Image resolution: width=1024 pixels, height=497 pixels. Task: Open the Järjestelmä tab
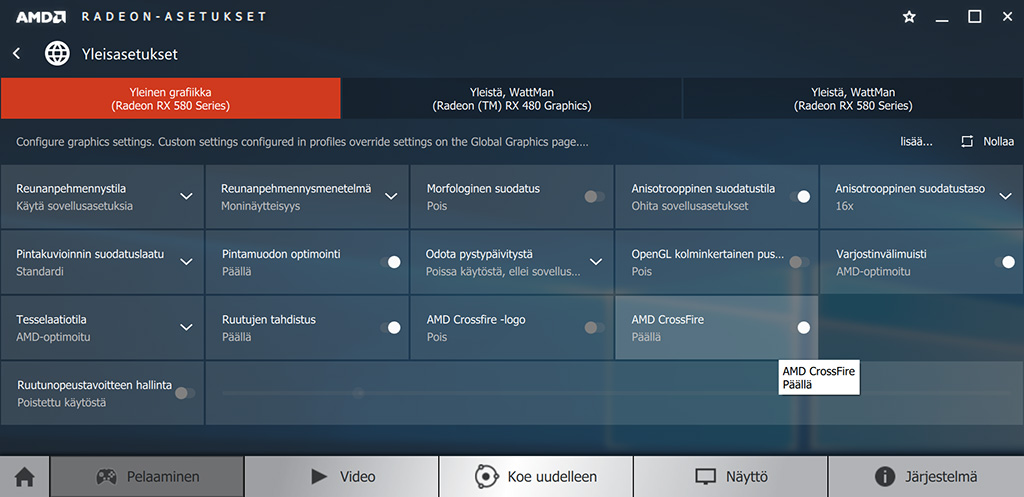925,477
